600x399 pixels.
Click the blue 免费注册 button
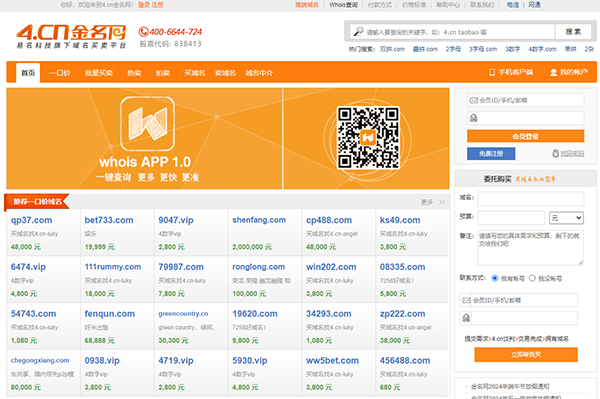(491, 153)
